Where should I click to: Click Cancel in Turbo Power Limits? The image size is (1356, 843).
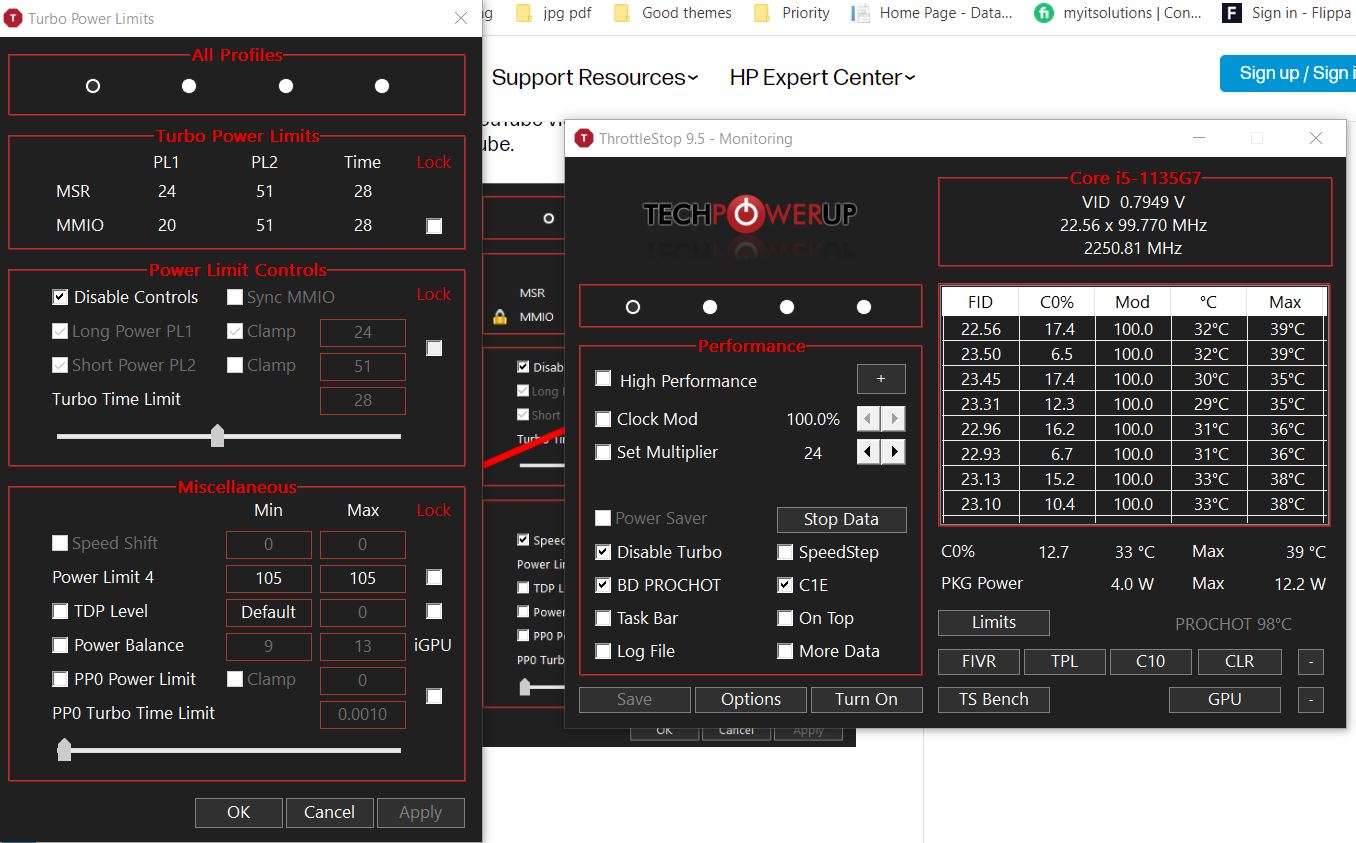[x=329, y=812]
